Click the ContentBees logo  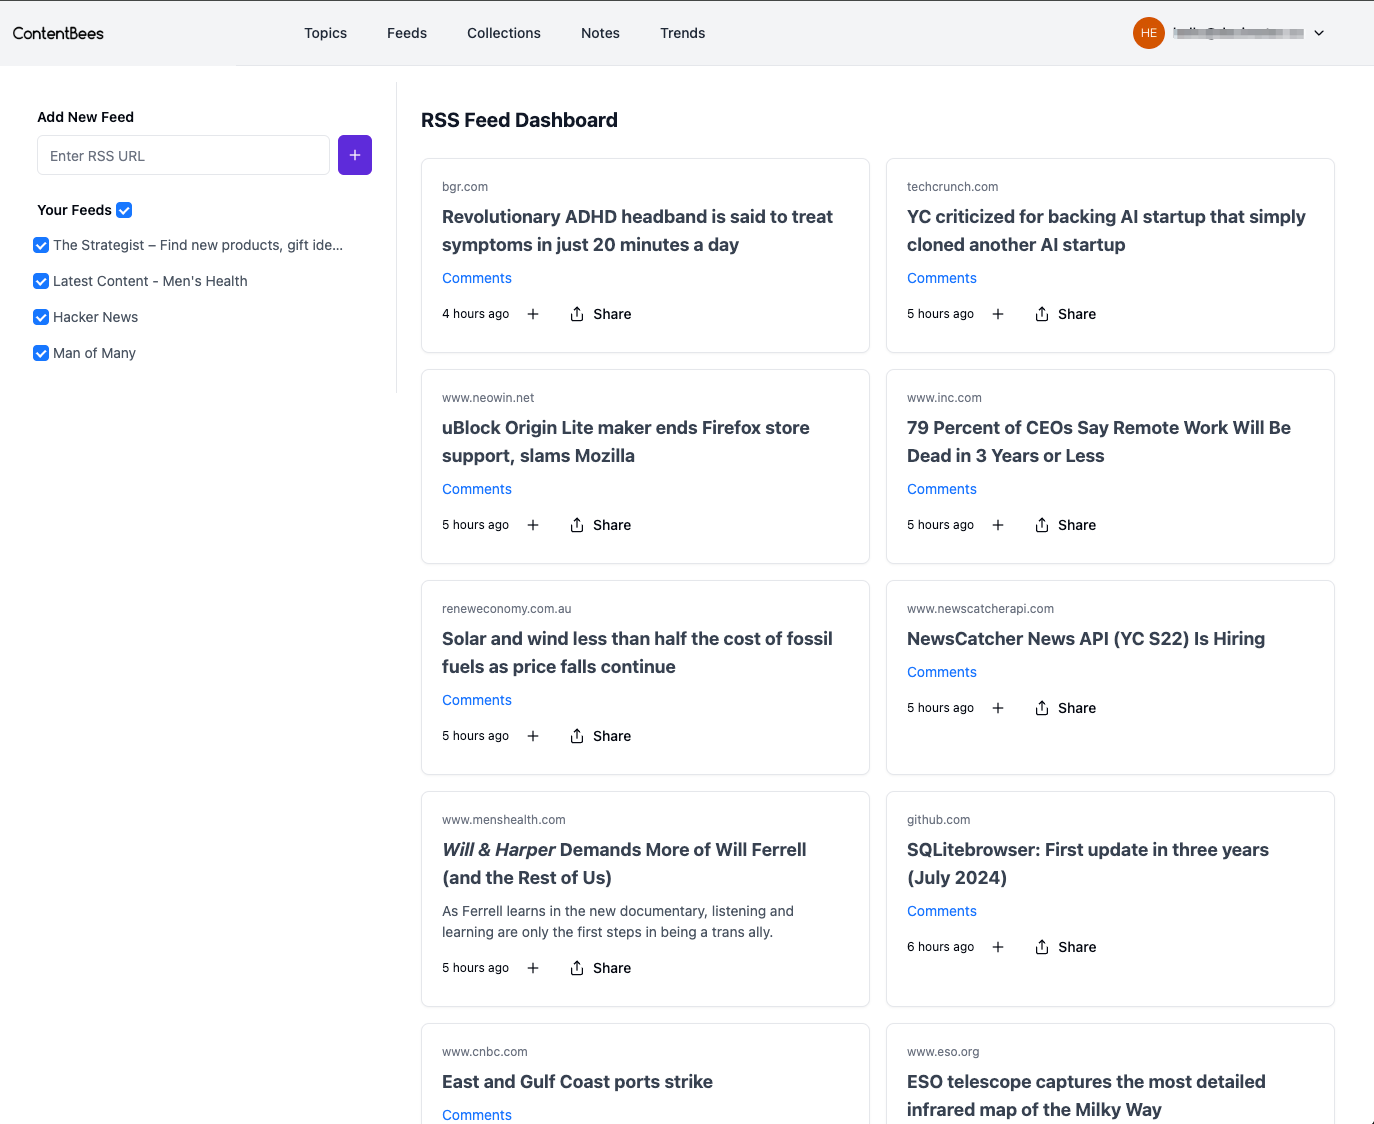click(58, 33)
